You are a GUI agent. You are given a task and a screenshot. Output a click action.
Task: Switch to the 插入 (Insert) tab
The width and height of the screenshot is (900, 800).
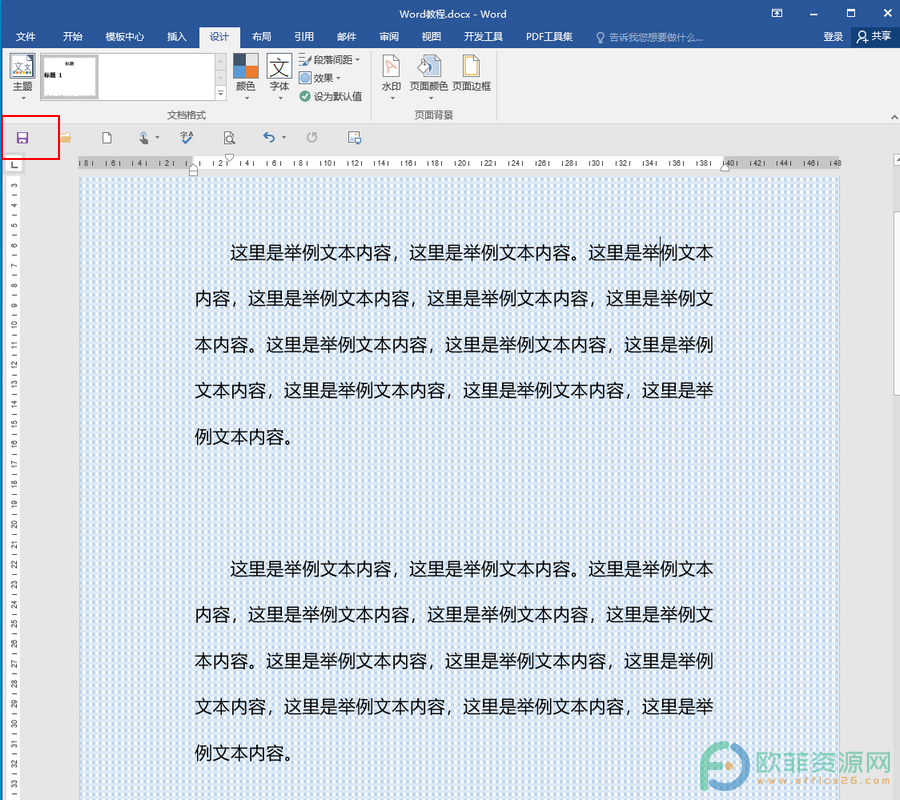tap(177, 37)
